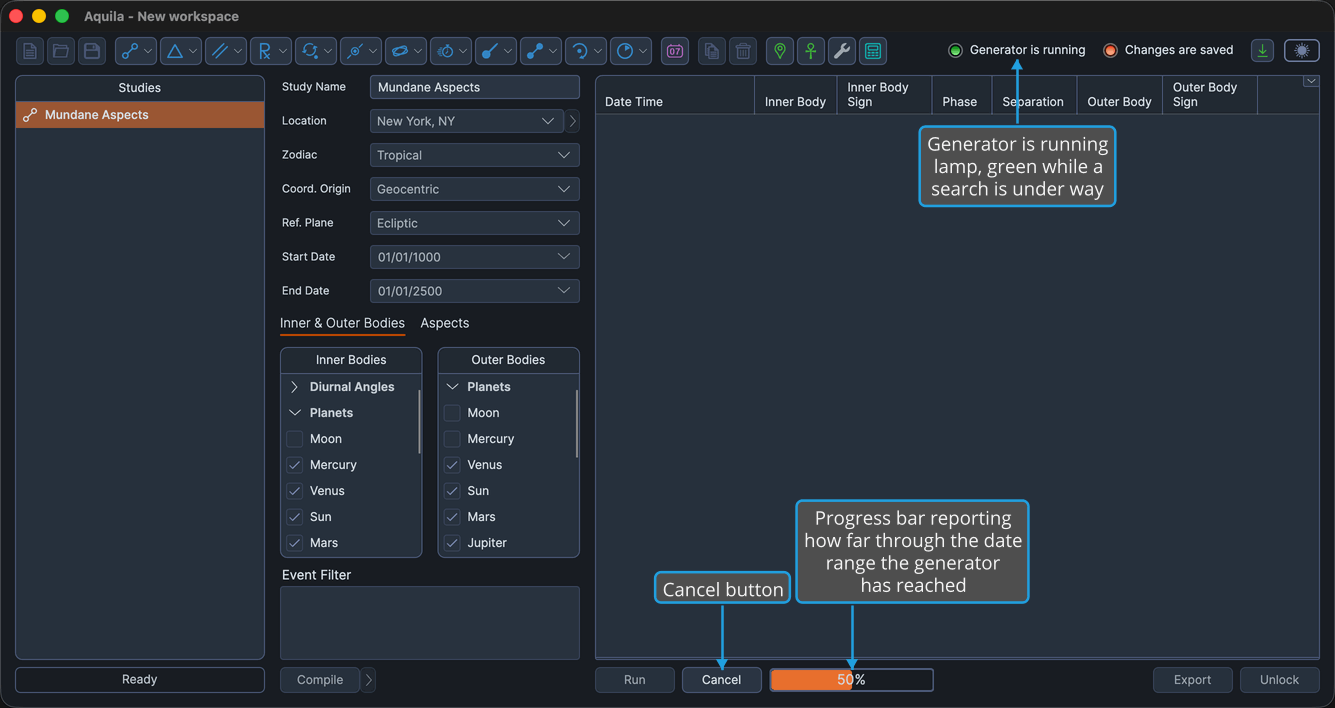Open the line-with-one-dot toolbar button
The image size is (1335, 708).
tap(496, 51)
